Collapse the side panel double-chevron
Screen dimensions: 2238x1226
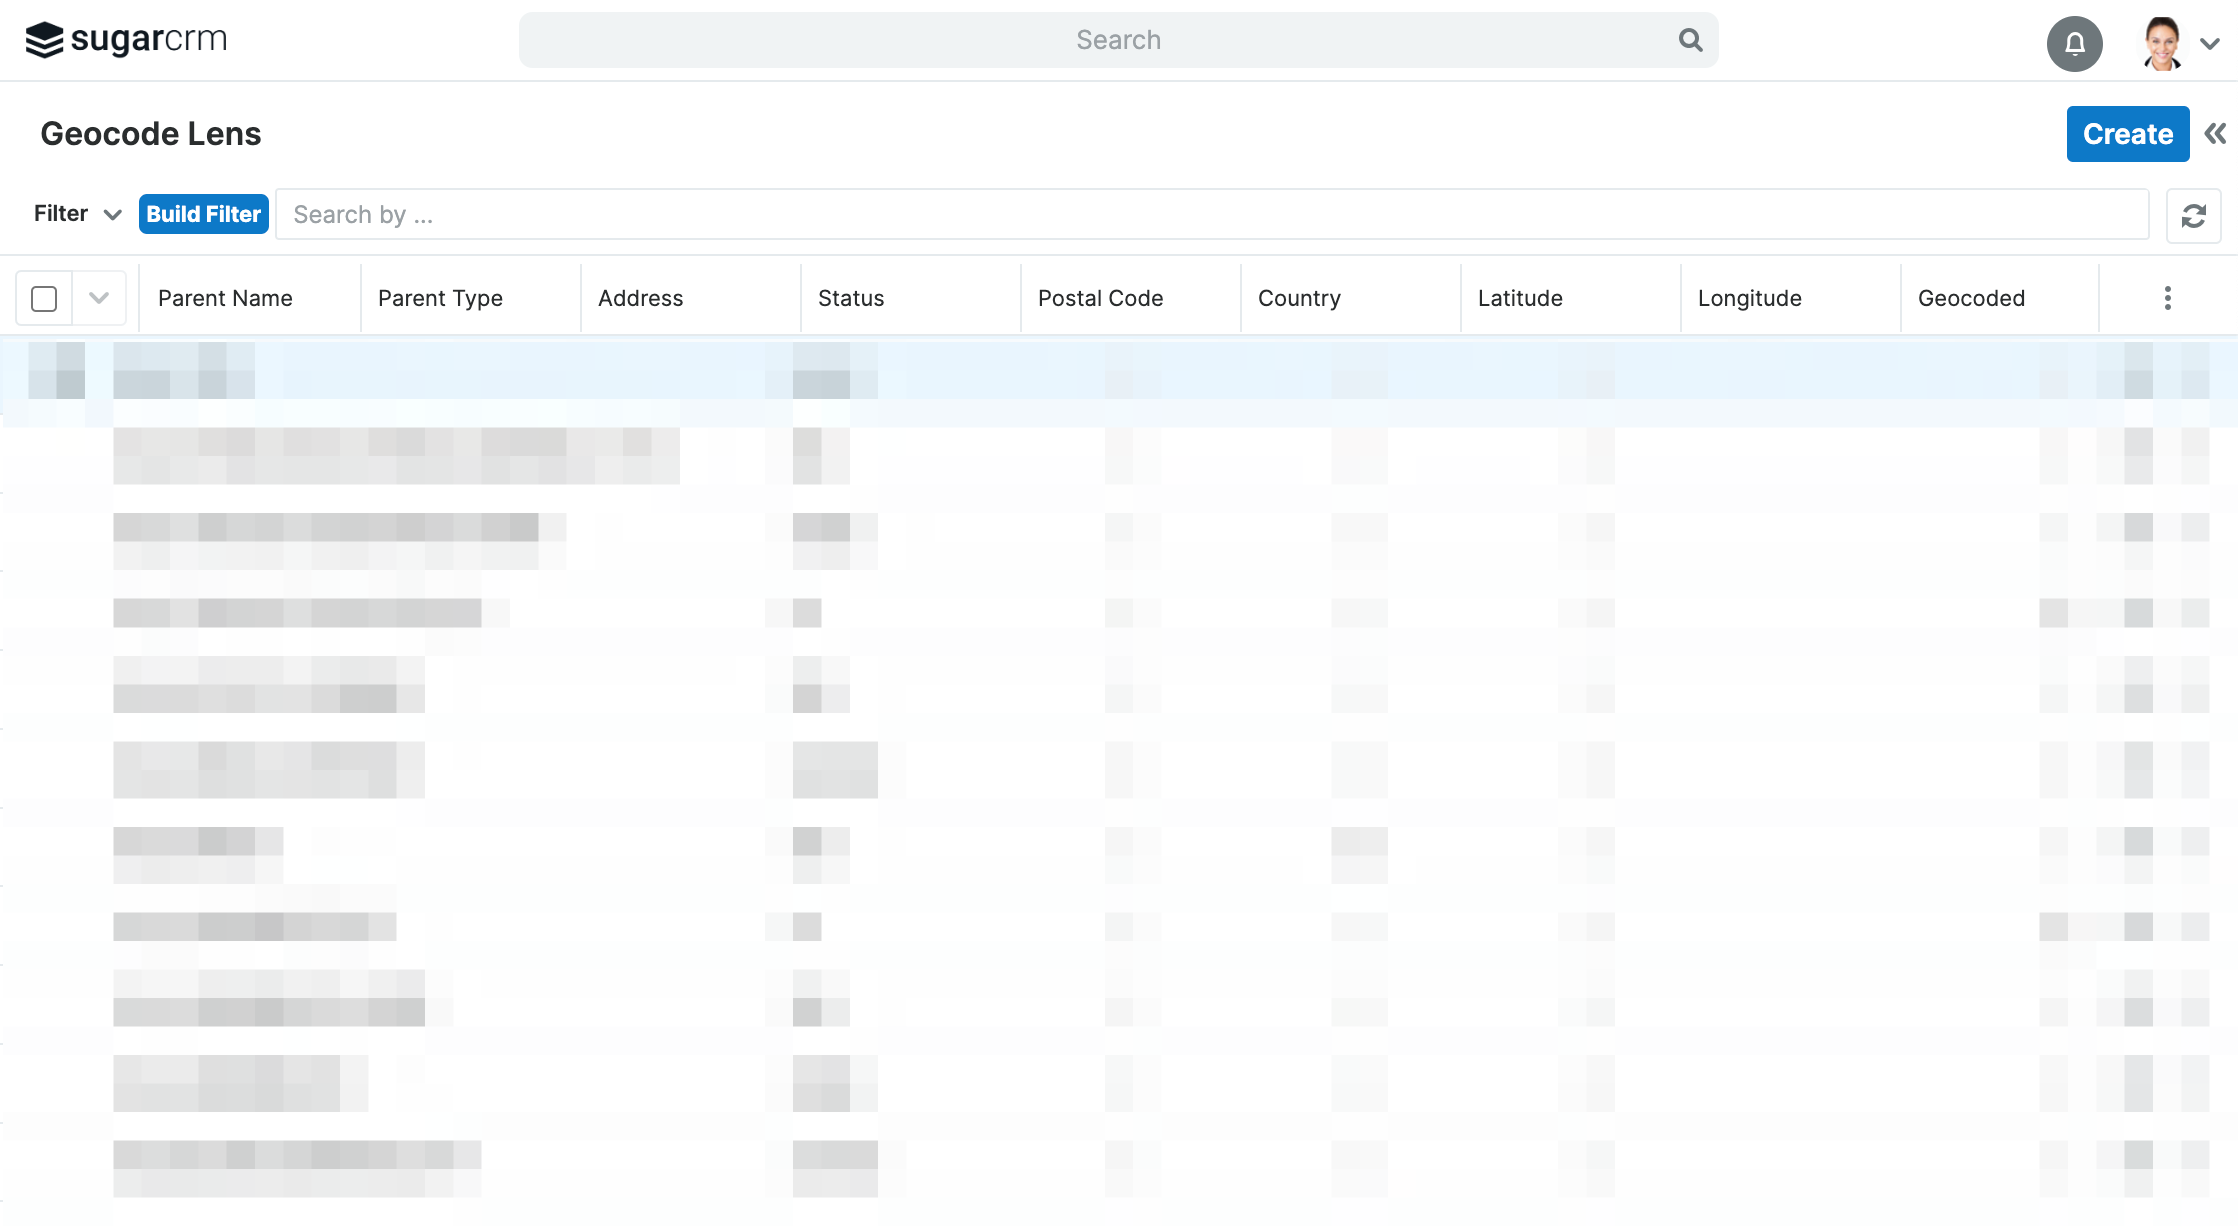pos(2215,134)
